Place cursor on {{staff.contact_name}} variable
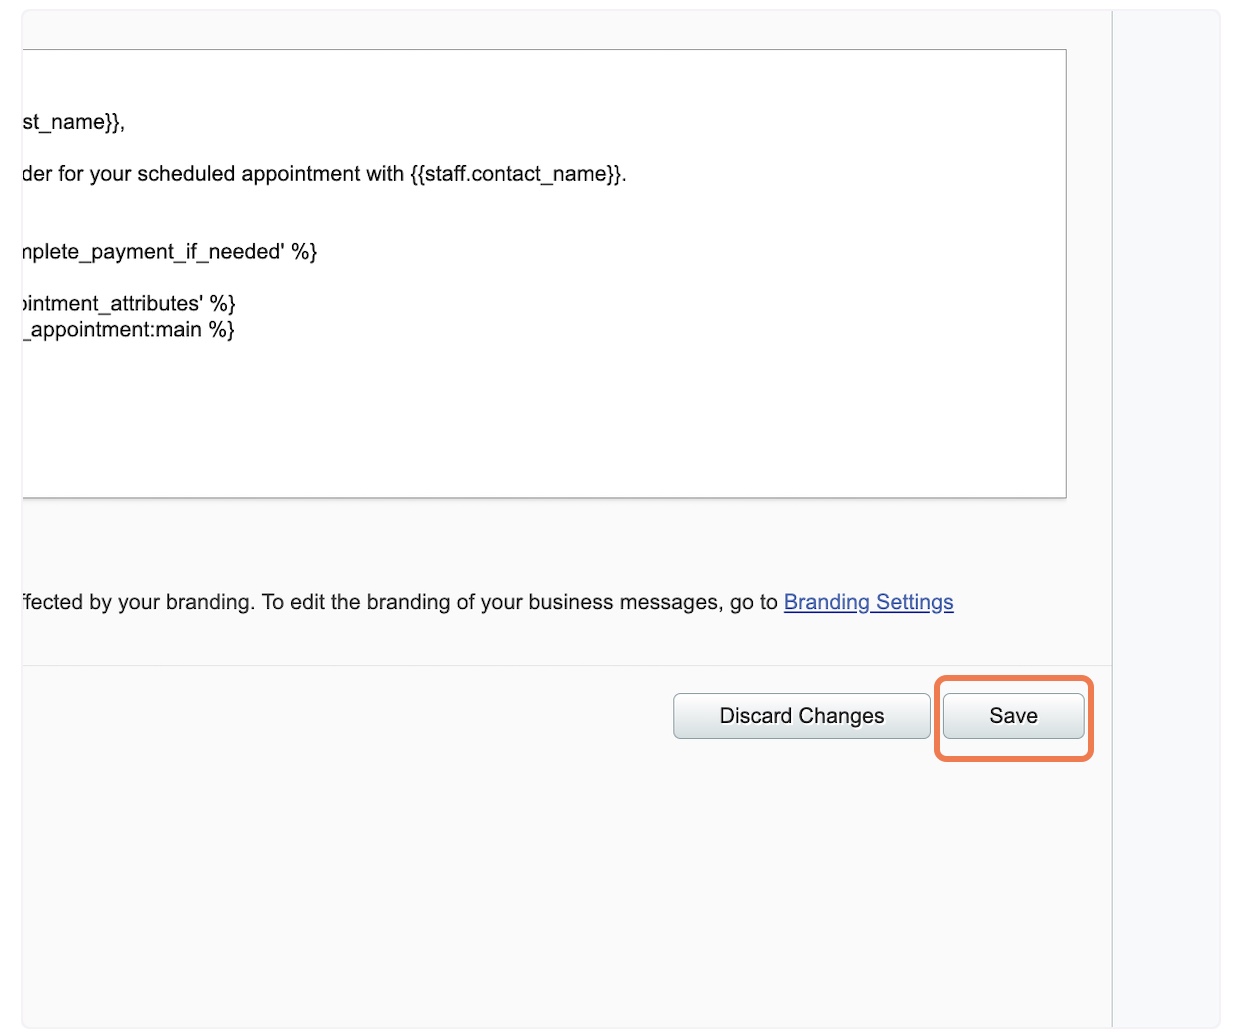This screenshot has width=1240, height=1032. coord(518,174)
